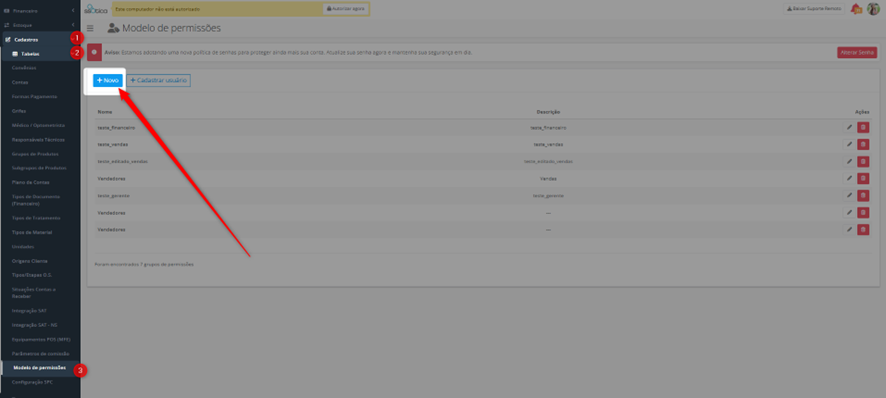
Task: Delete teste_financeiro with the red trash icon
Action: coord(863,128)
